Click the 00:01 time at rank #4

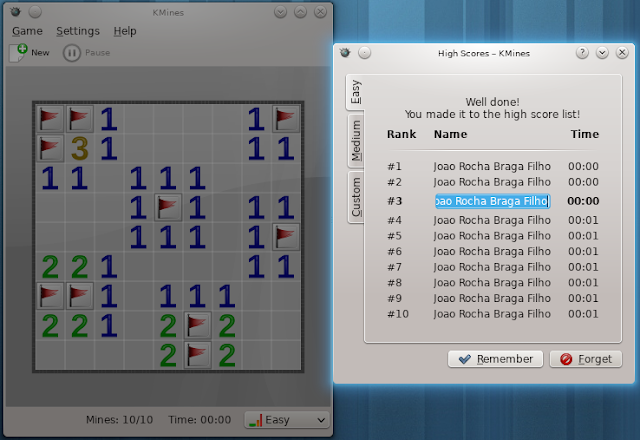coord(583,220)
